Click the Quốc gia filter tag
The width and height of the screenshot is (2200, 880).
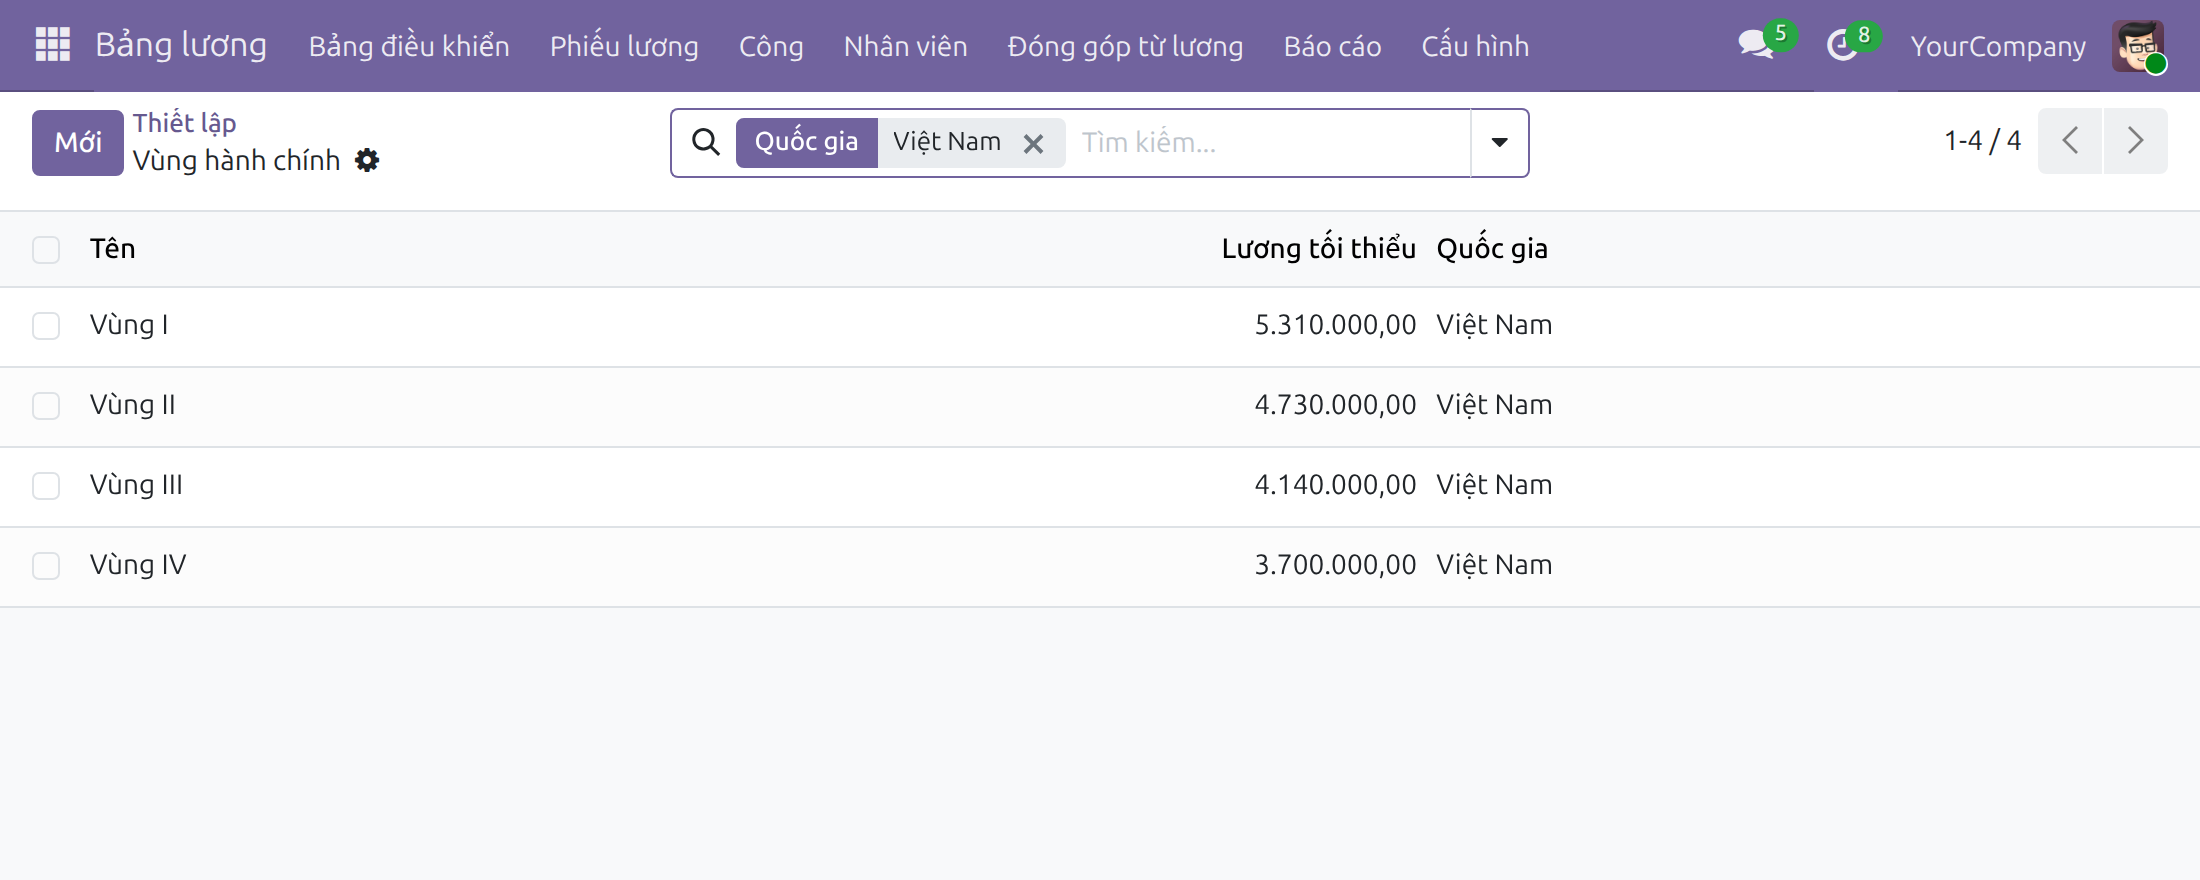tap(806, 142)
